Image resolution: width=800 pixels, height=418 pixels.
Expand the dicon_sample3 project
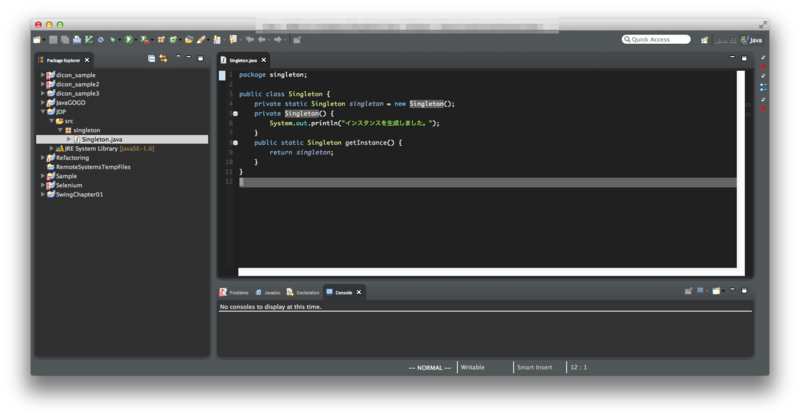pyautogui.click(x=43, y=93)
